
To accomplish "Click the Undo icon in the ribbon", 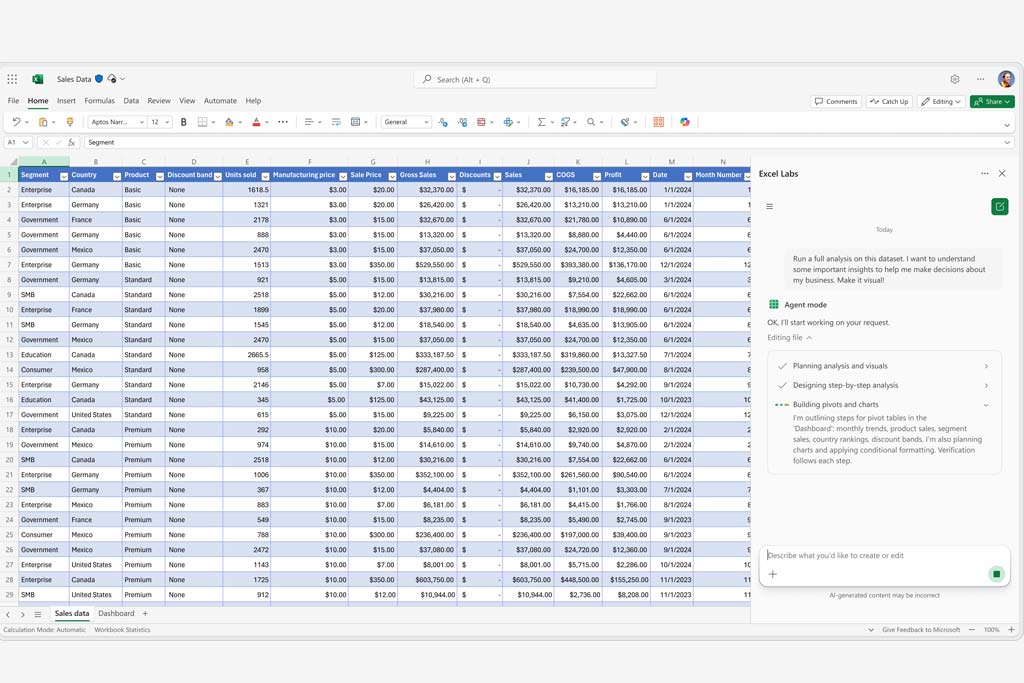I will [x=15, y=122].
